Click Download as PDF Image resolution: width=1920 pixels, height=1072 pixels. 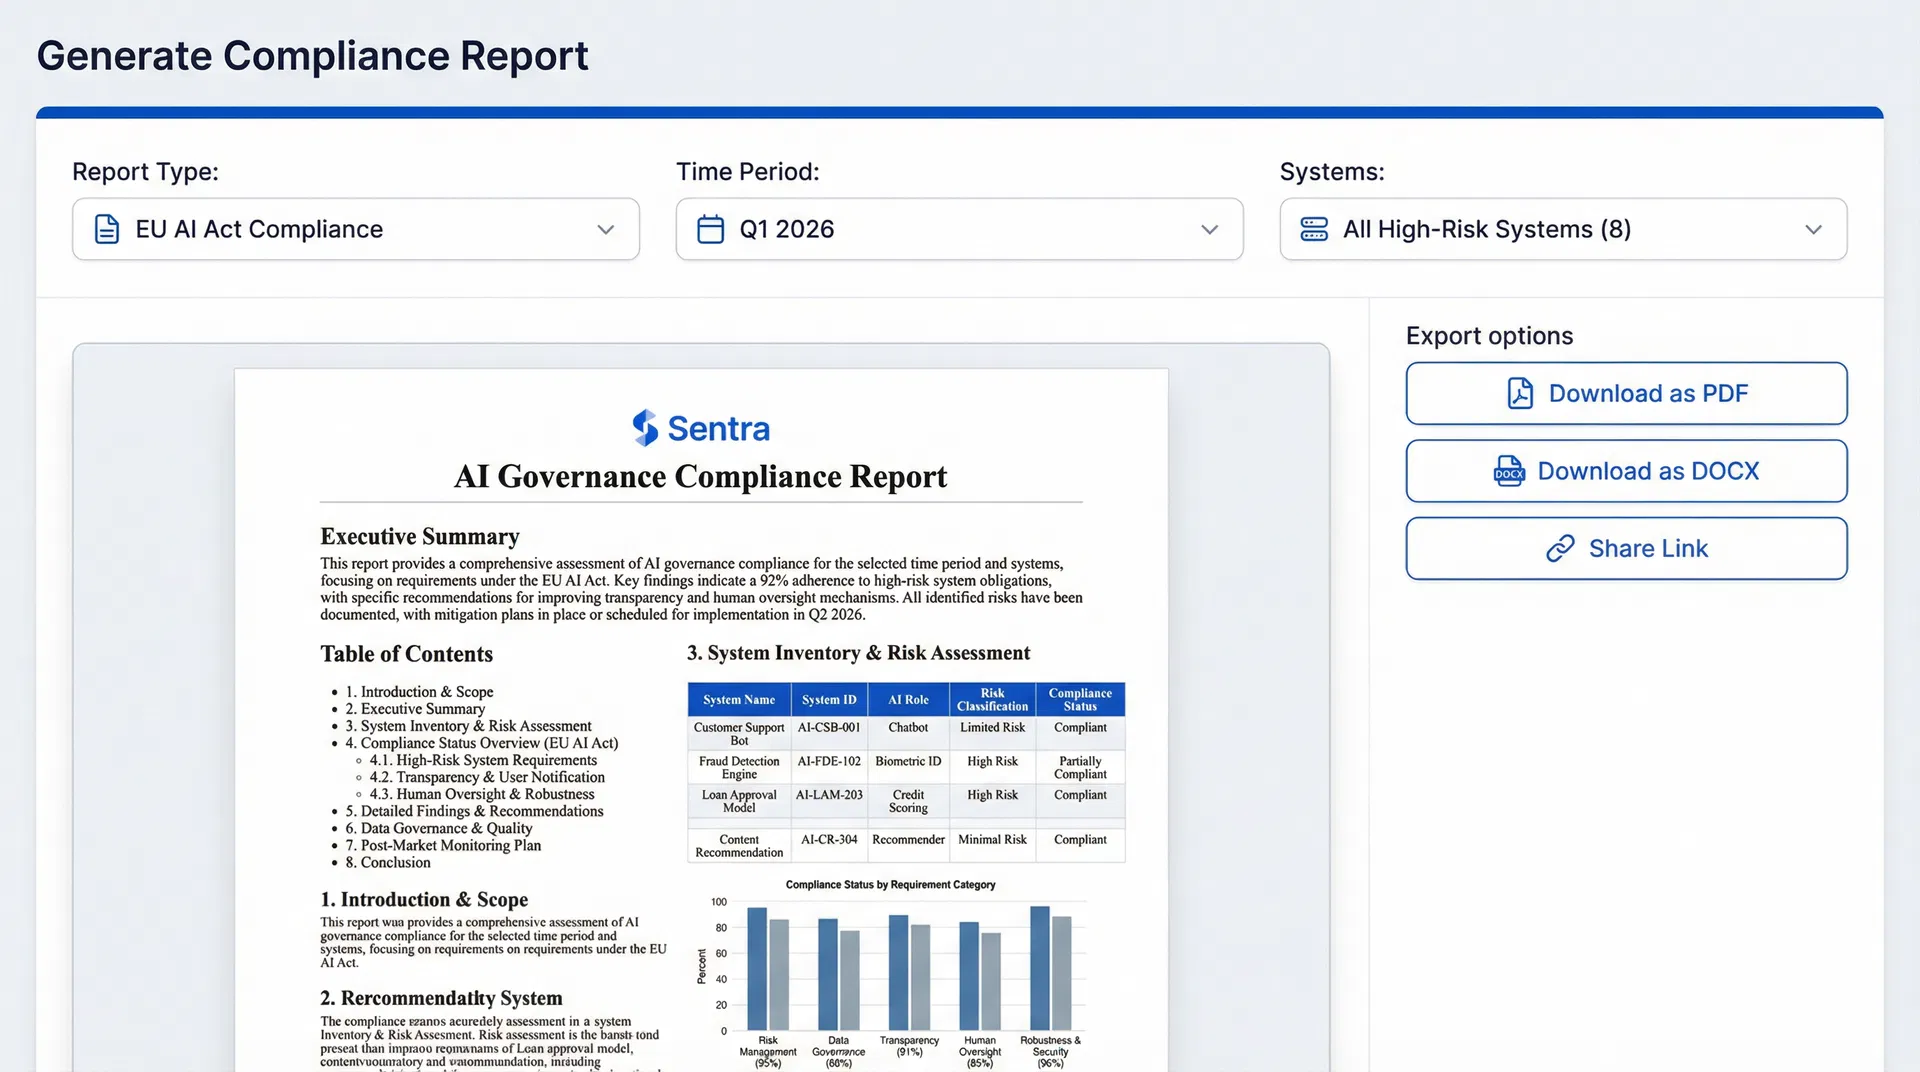click(x=1626, y=393)
